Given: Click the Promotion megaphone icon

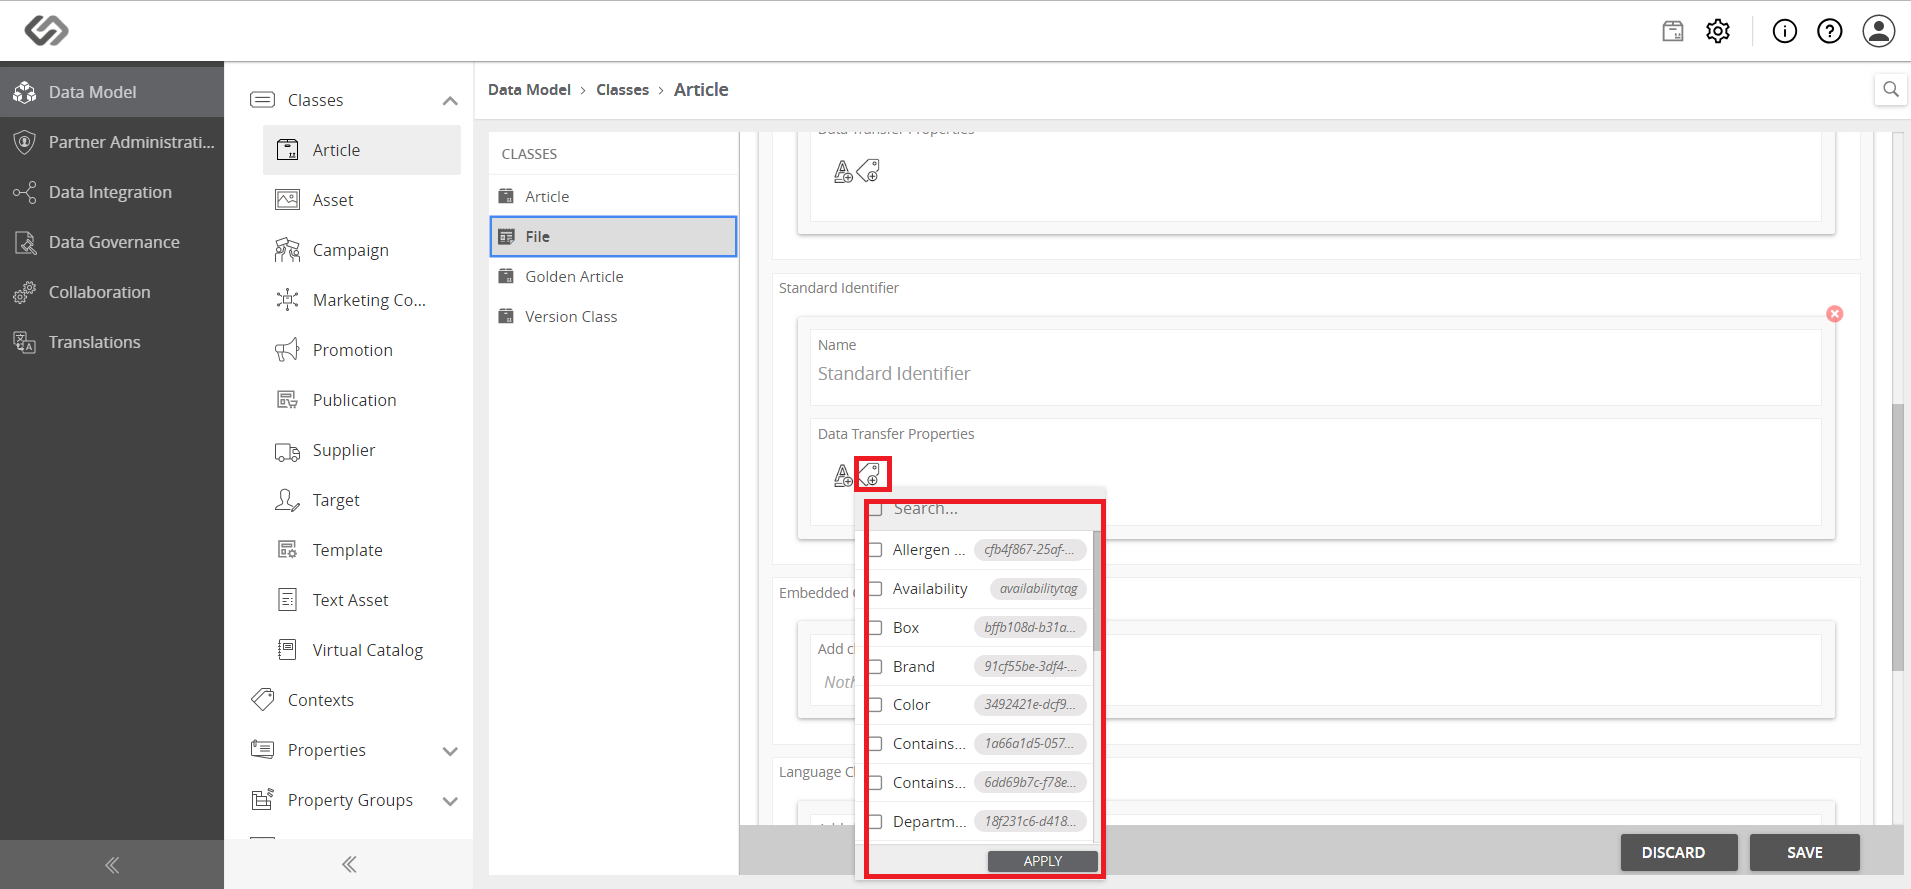Looking at the screenshot, I should (x=287, y=350).
